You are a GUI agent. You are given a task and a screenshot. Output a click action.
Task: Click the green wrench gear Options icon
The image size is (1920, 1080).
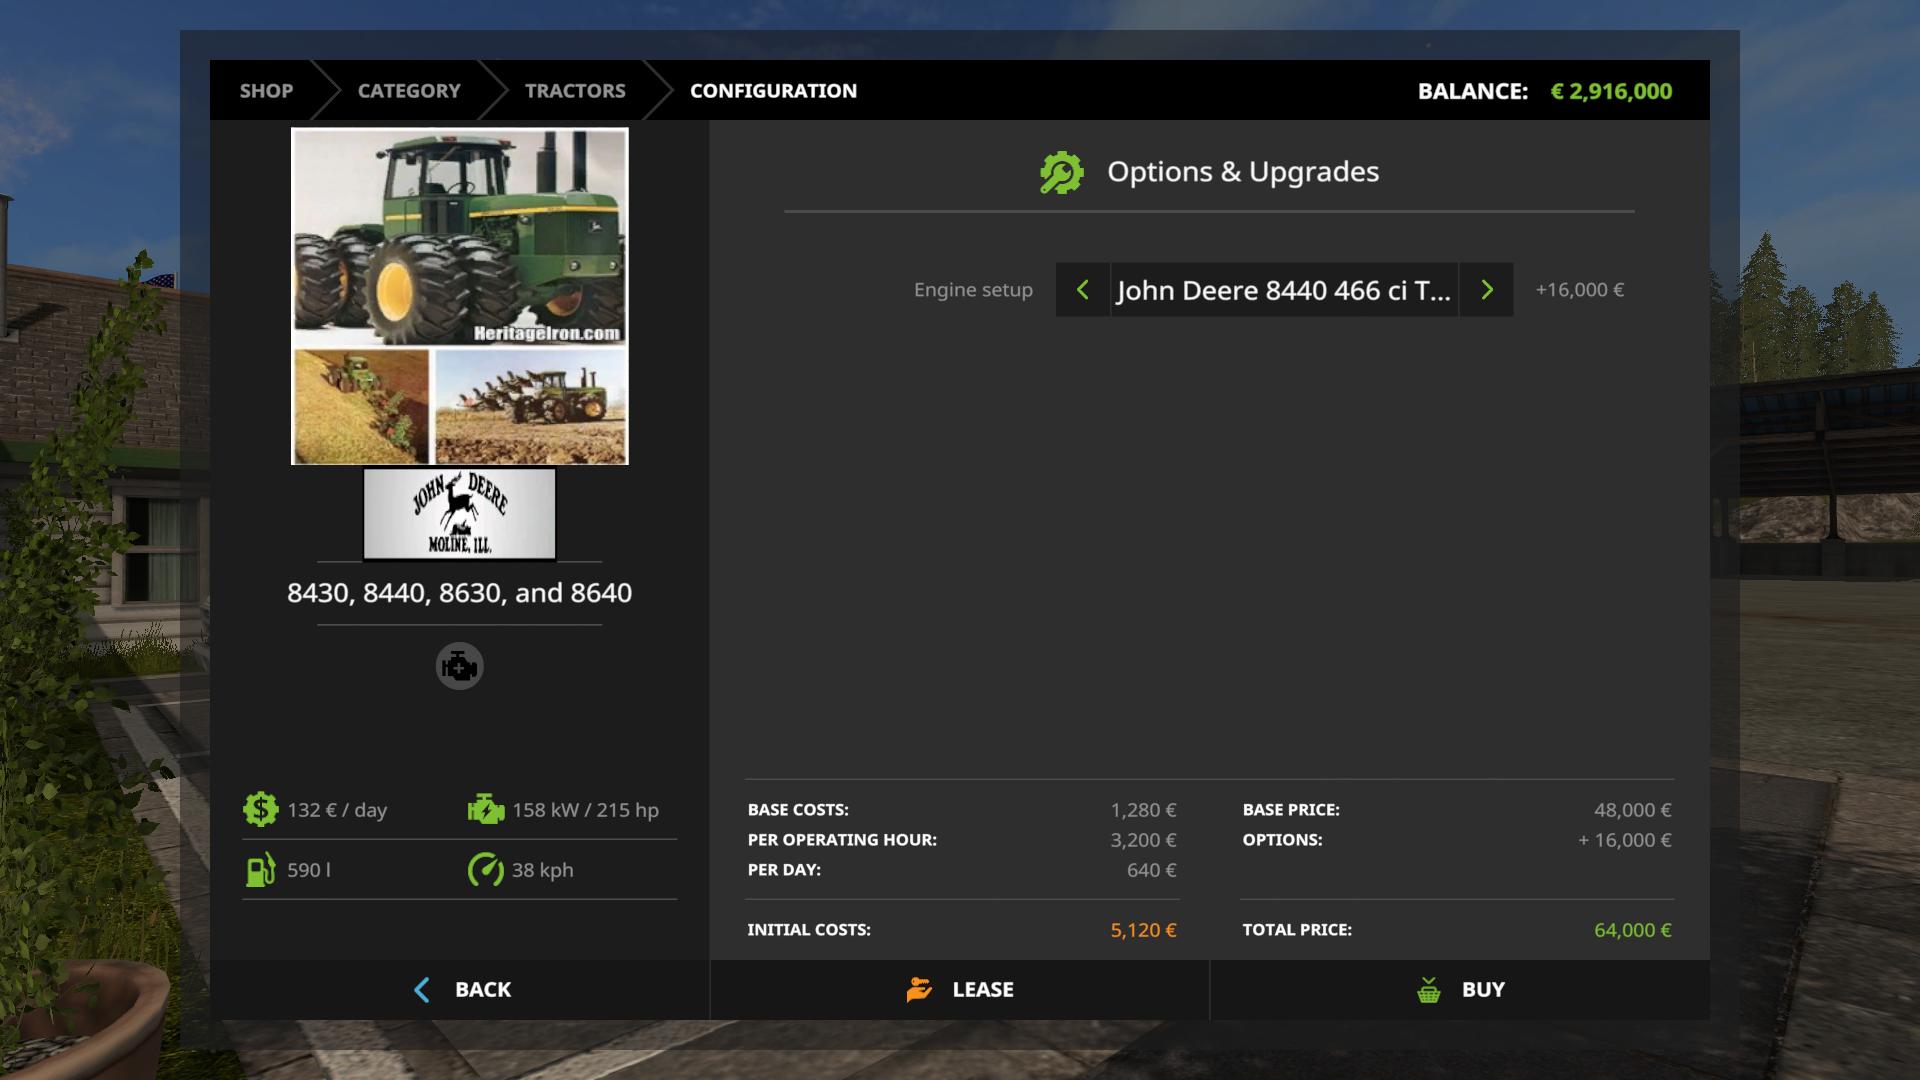coord(1061,172)
